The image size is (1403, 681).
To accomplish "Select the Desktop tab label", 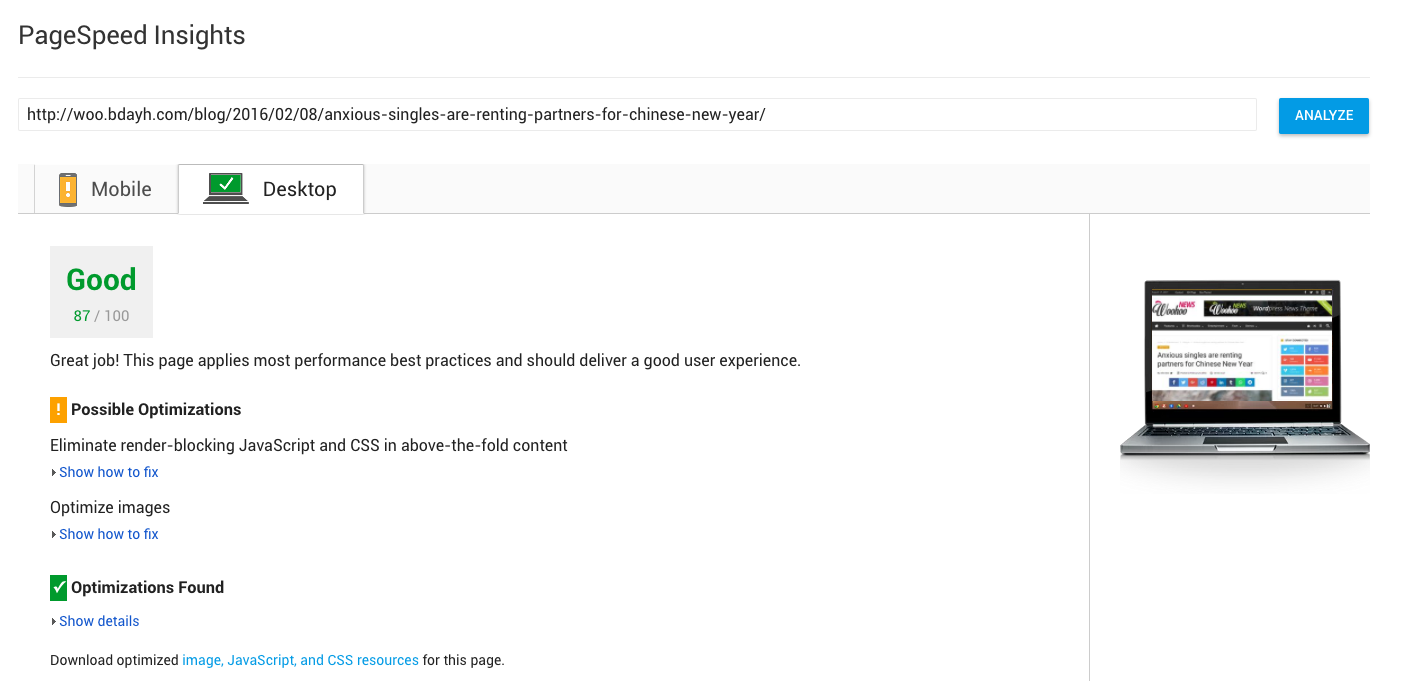I will (x=299, y=189).
